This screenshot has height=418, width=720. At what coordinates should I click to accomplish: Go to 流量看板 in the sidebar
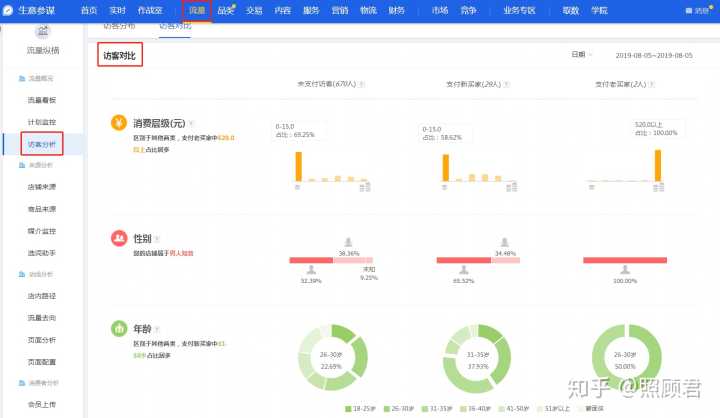point(42,100)
